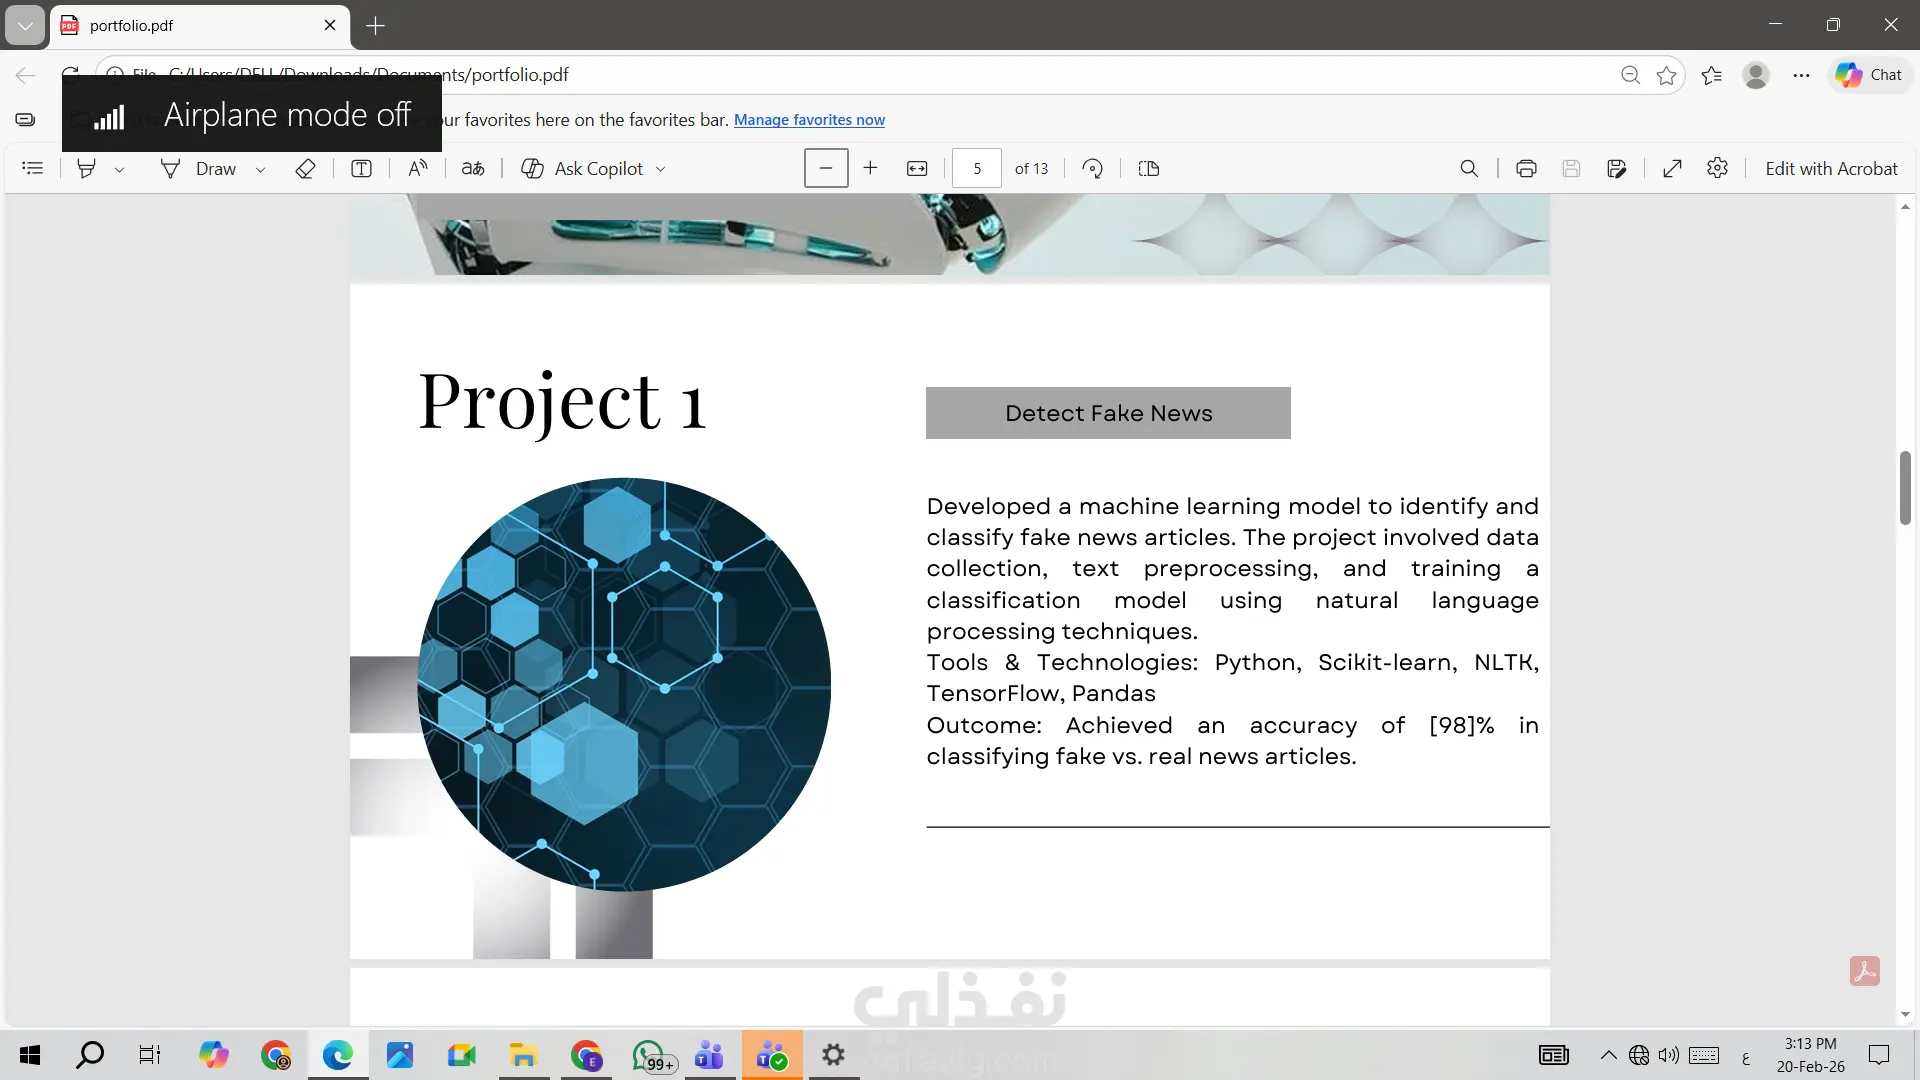
Task: Select the Erase tool
Action: click(306, 168)
